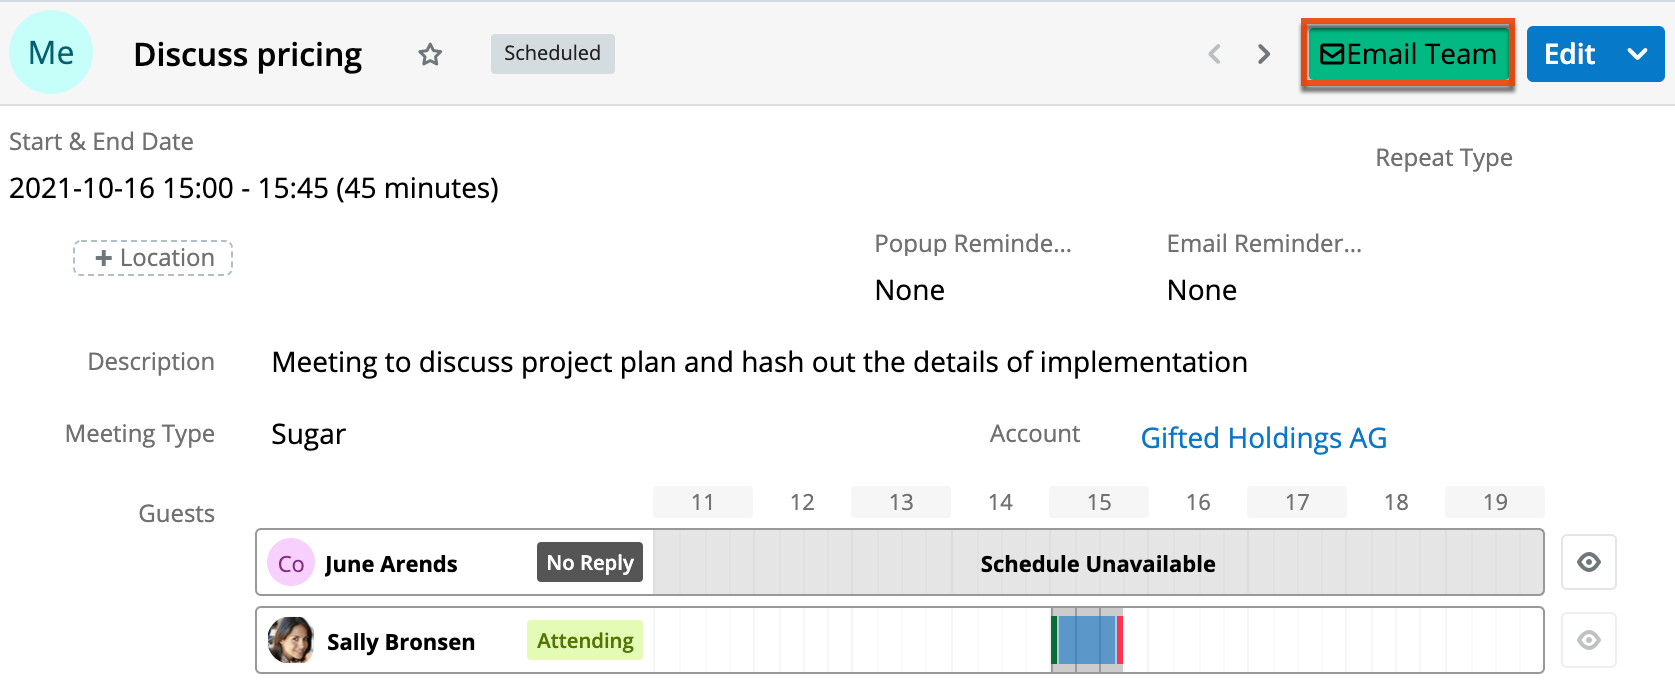The width and height of the screenshot is (1675, 686).
Task: Open Gifted Holdings AG account link
Action: click(x=1263, y=438)
